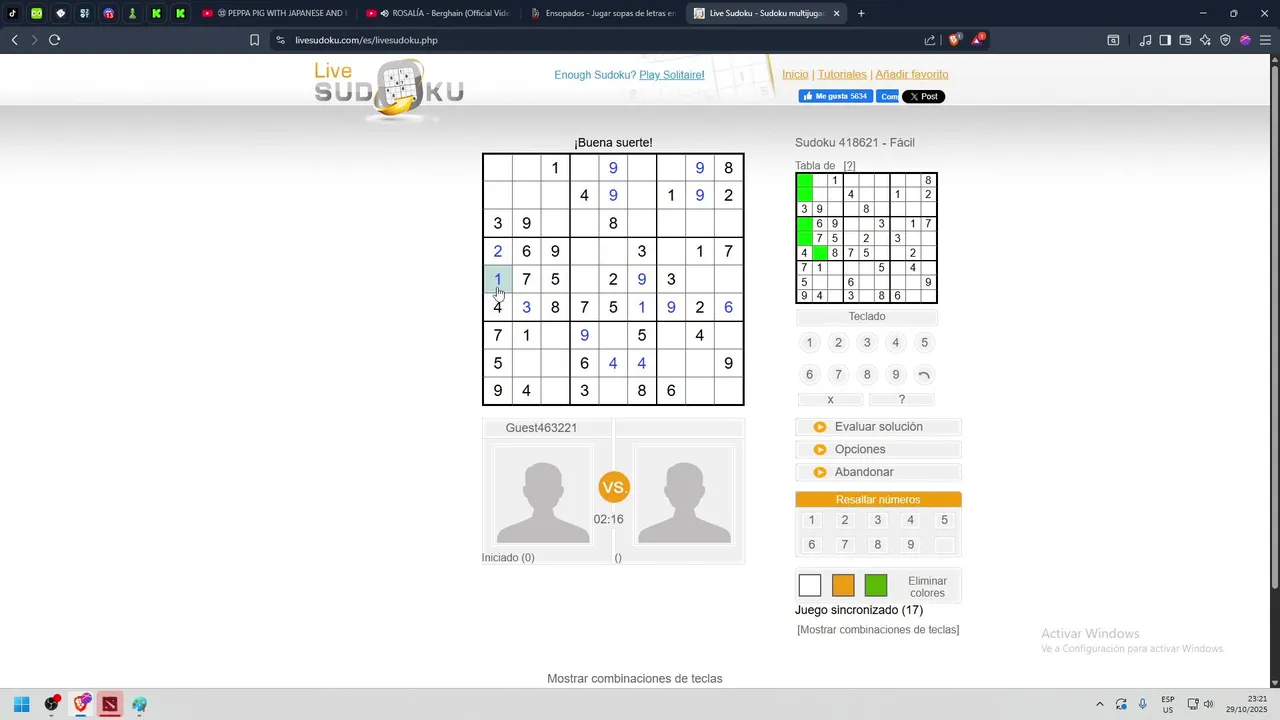Image resolution: width=1280 pixels, height=720 pixels.
Task: Switch to Ensopados sopas de letras tab
Action: [603, 13]
